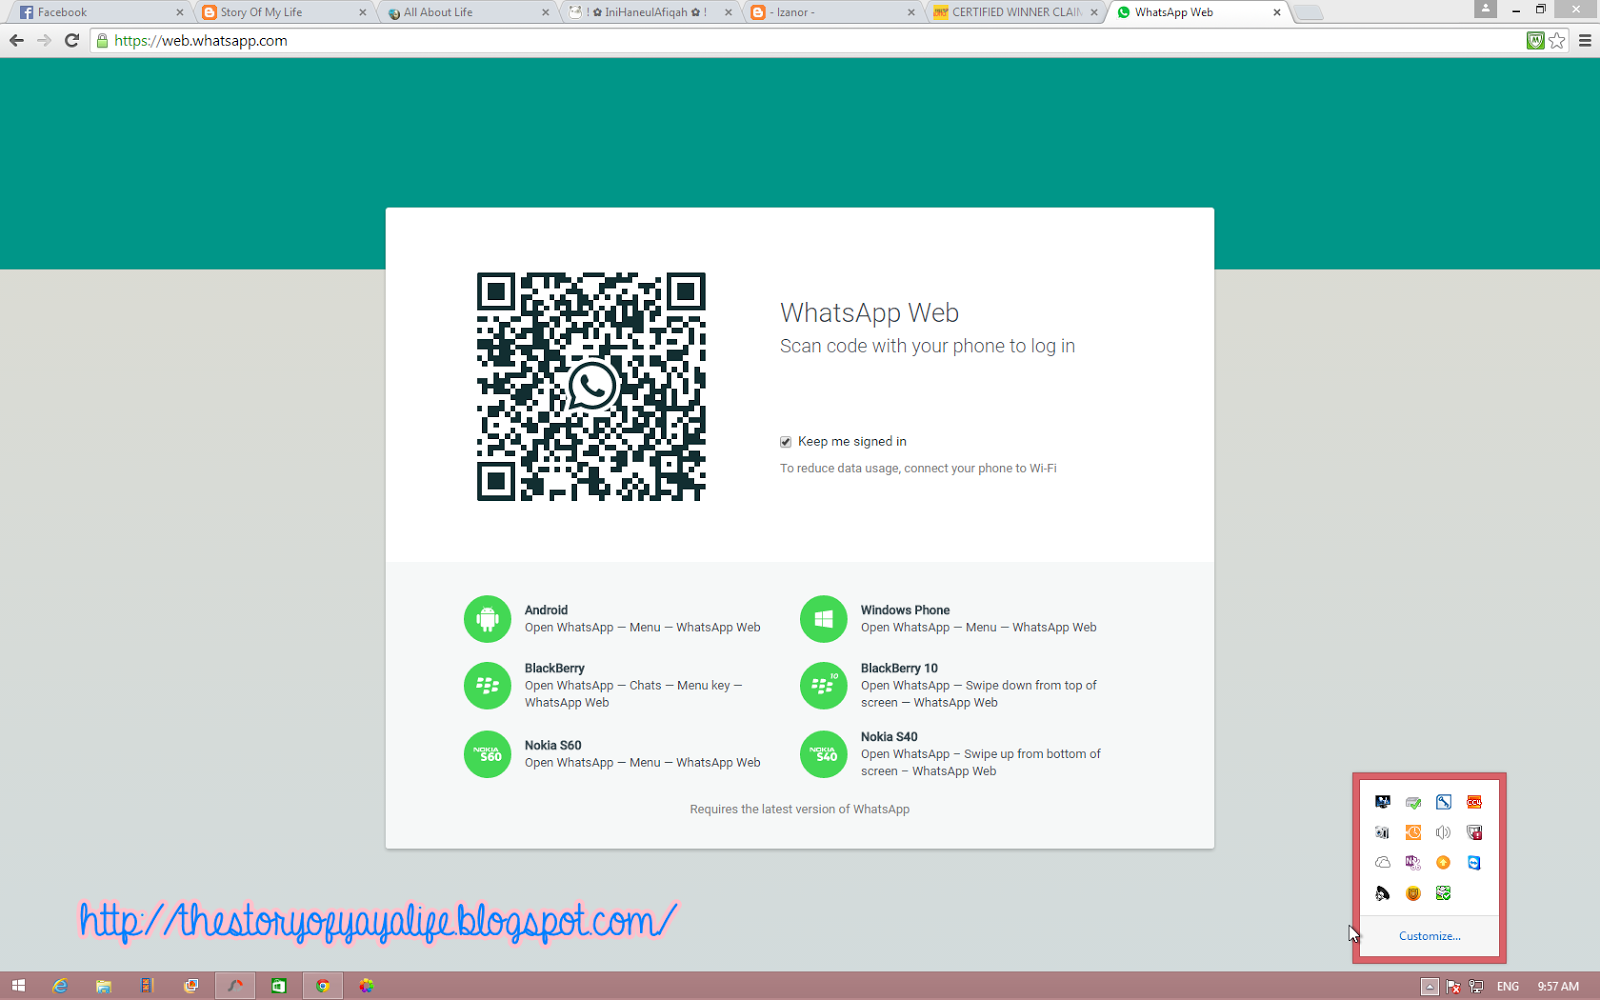
Task: Click the OneDrive cloud tray icon
Action: [1382, 862]
